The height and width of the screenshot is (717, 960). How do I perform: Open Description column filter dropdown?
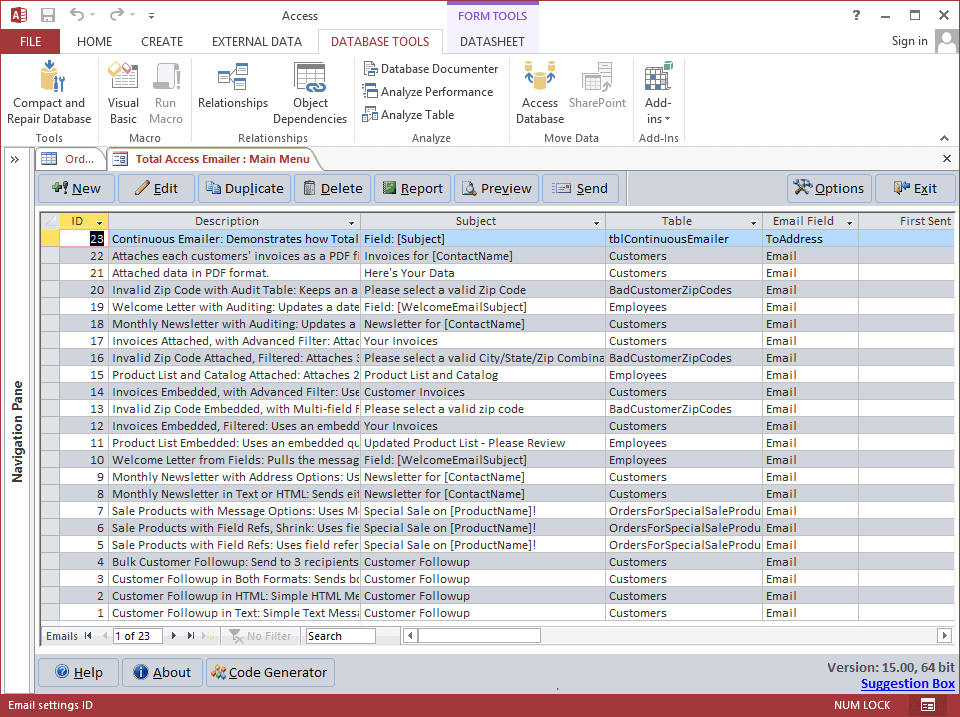[x=351, y=222]
